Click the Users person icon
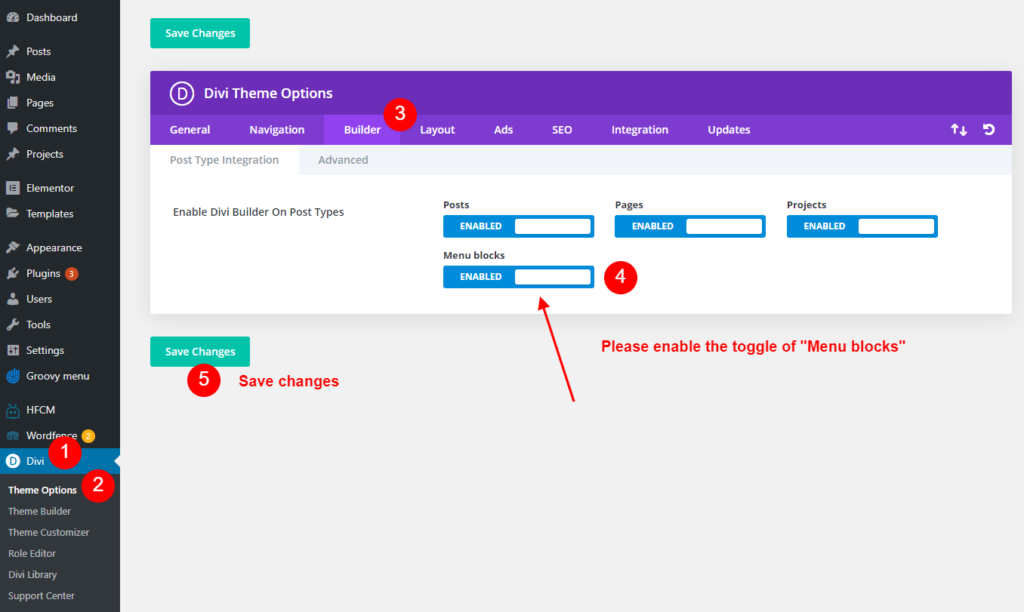Image resolution: width=1024 pixels, height=612 pixels. point(12,299)
